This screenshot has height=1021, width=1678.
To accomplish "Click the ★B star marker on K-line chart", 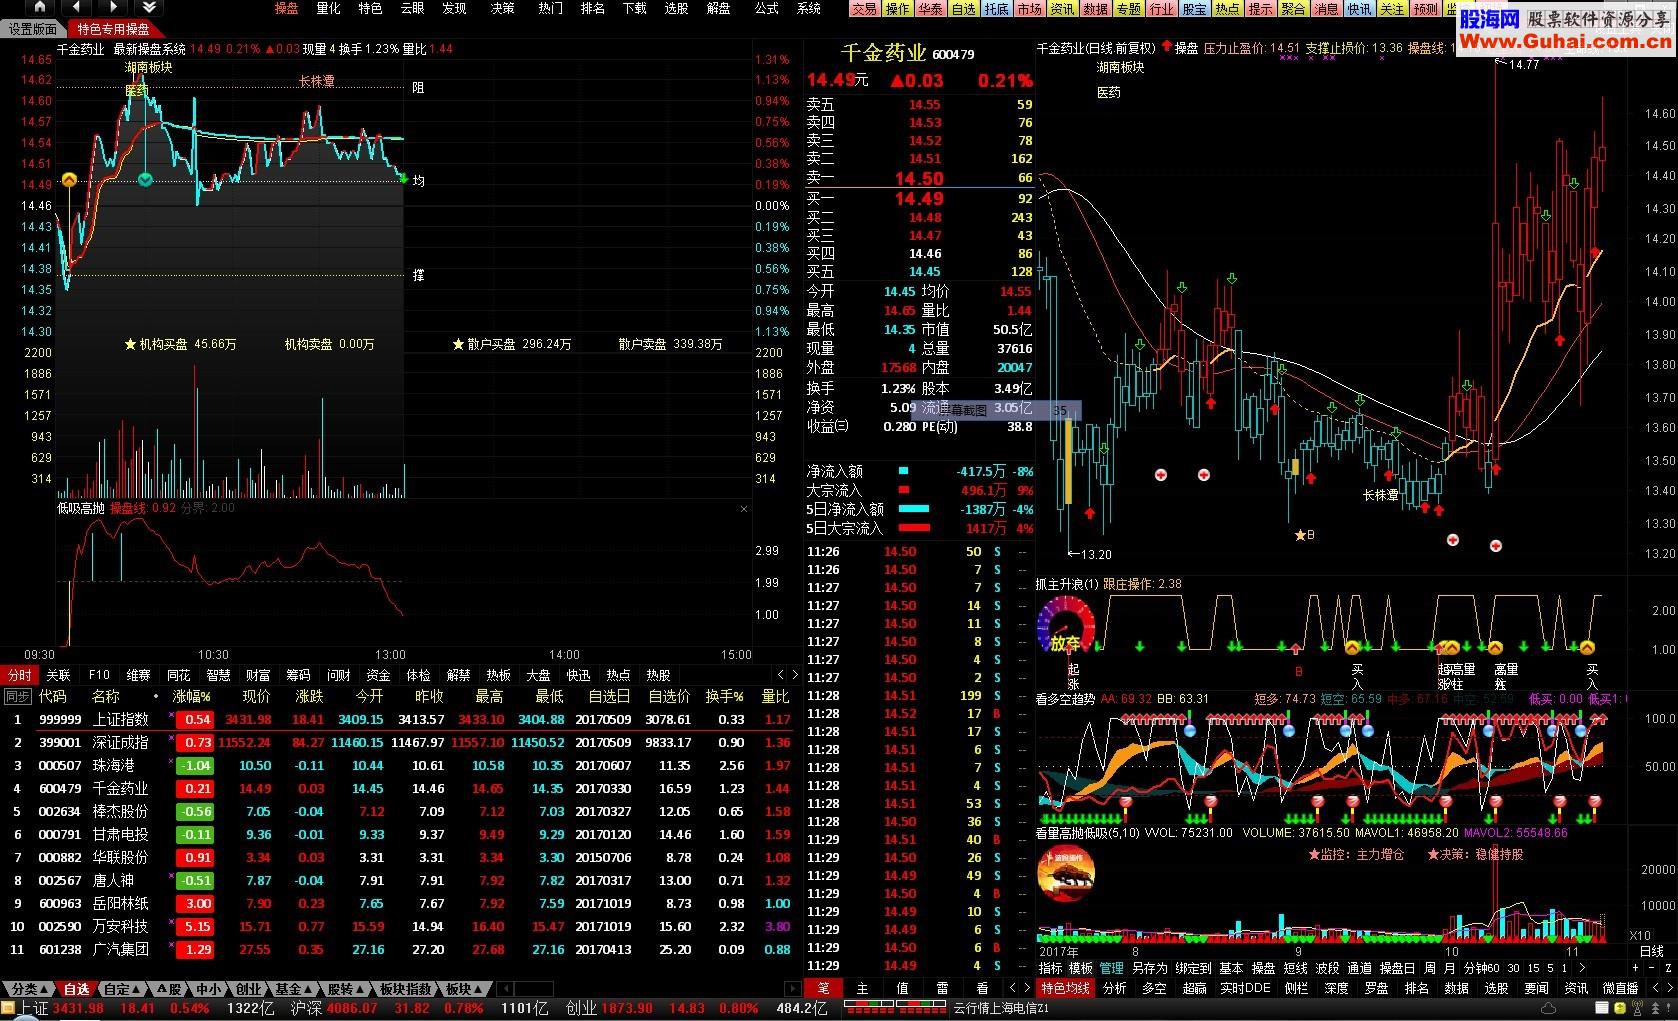I will pos(1304,535).
